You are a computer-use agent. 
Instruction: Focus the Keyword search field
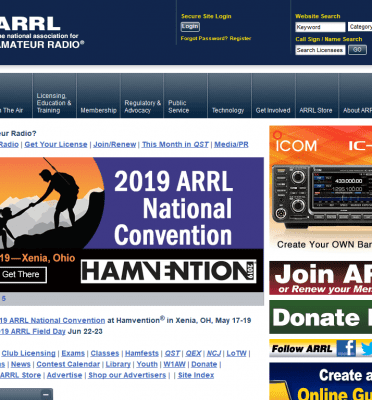click(x=320, y=27)
